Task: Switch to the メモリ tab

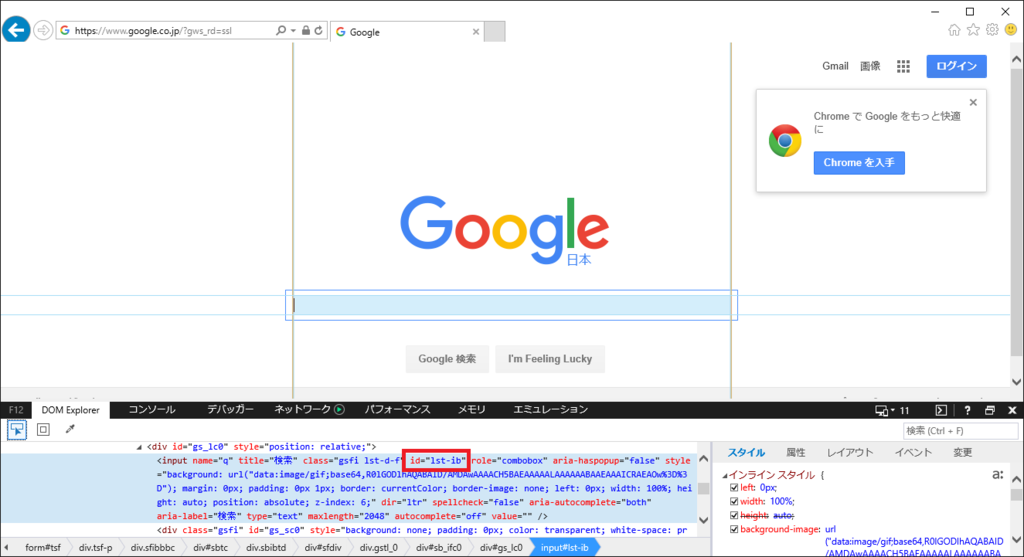Action: click(x=472, y=409)
